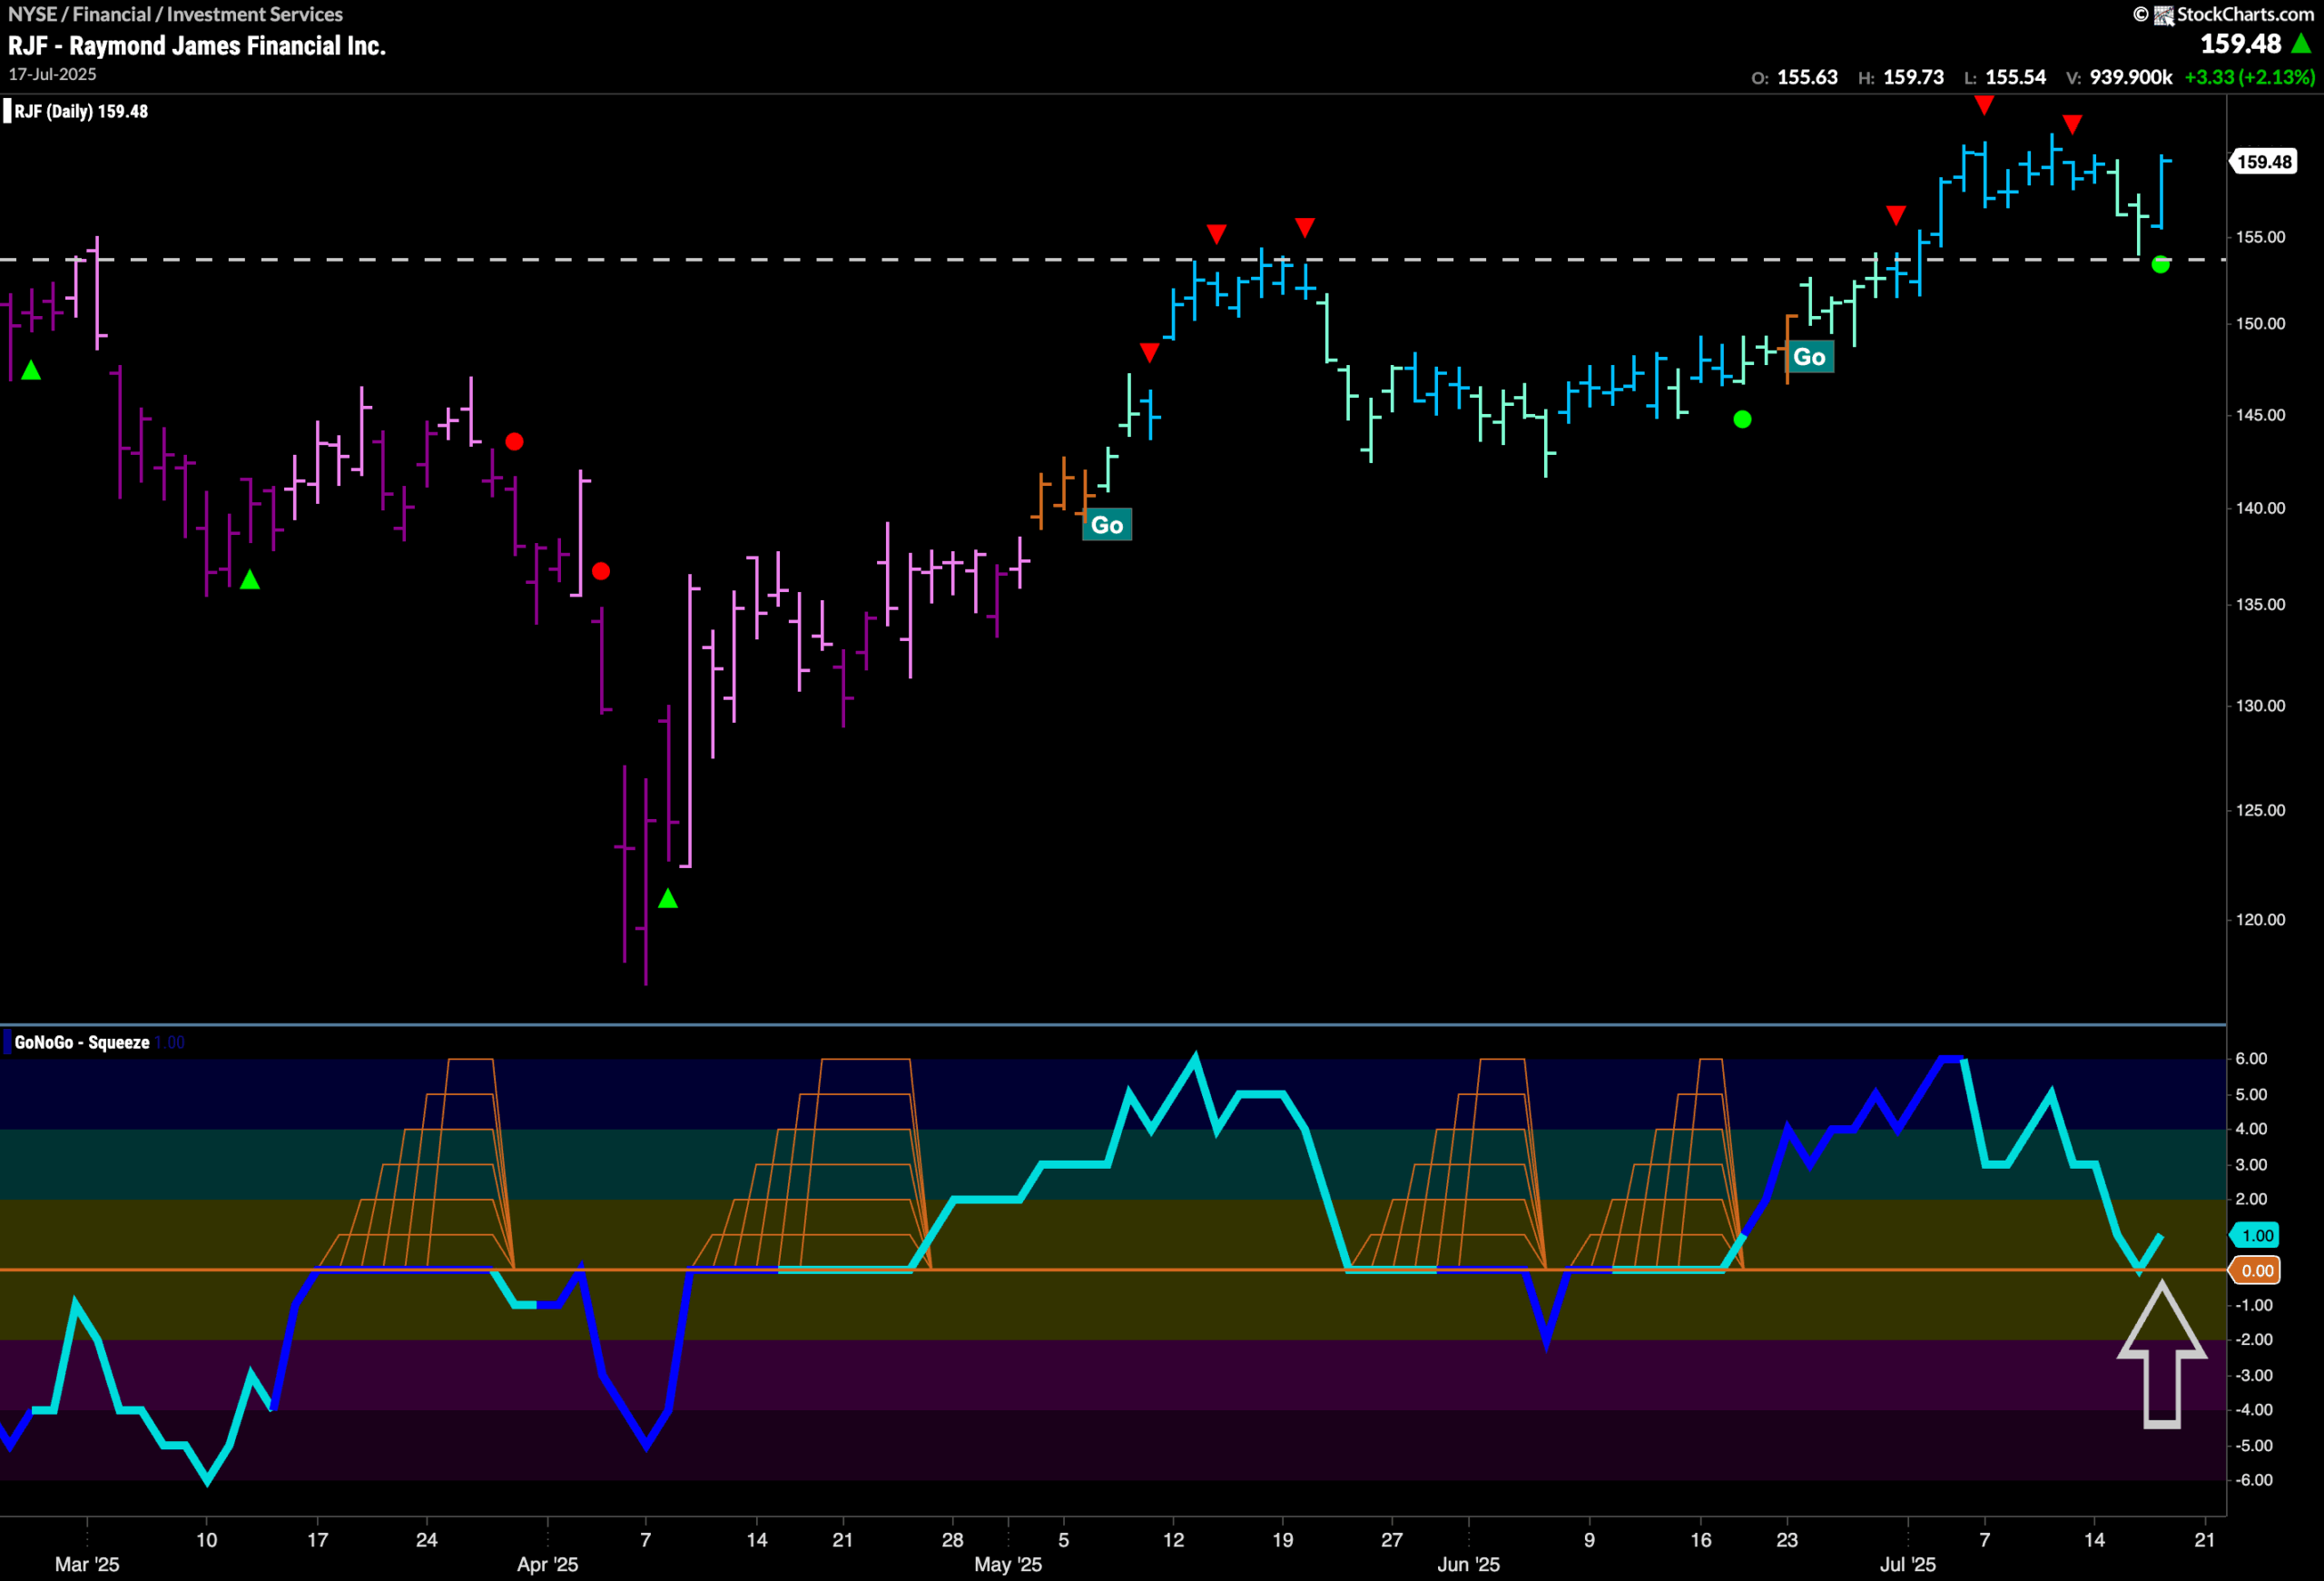This screenshot has width=2324, height=1581.
Task: Click the StockCharts.com link text
Action: (2245, 14)
